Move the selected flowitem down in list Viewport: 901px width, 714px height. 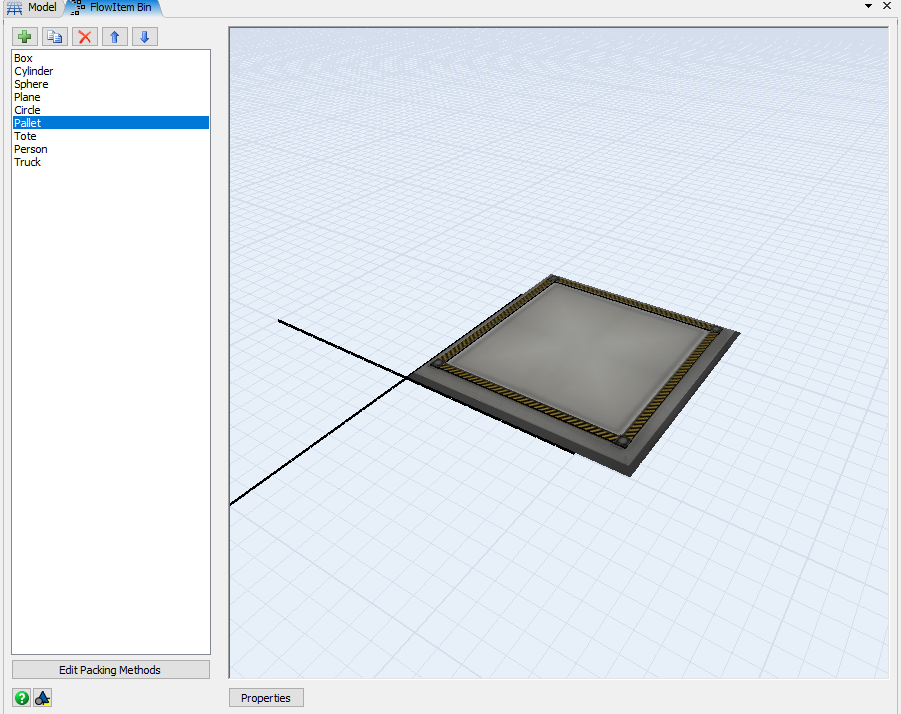tap(145, 37)
